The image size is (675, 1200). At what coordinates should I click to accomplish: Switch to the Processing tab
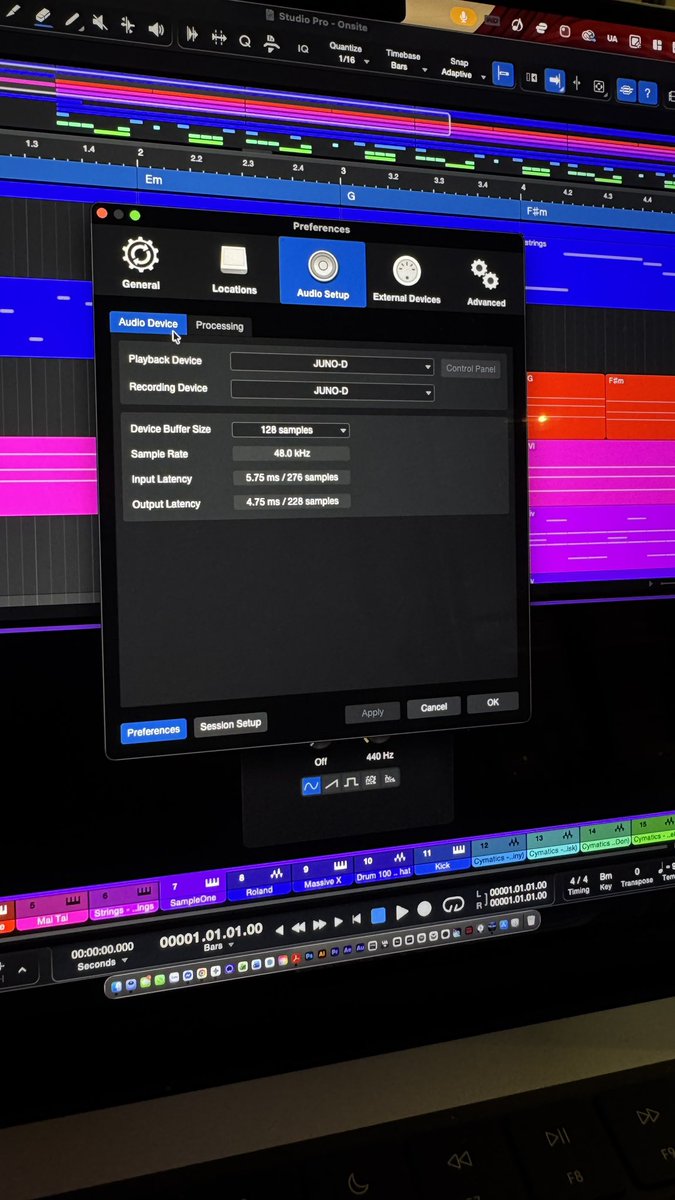click(219, 326)
